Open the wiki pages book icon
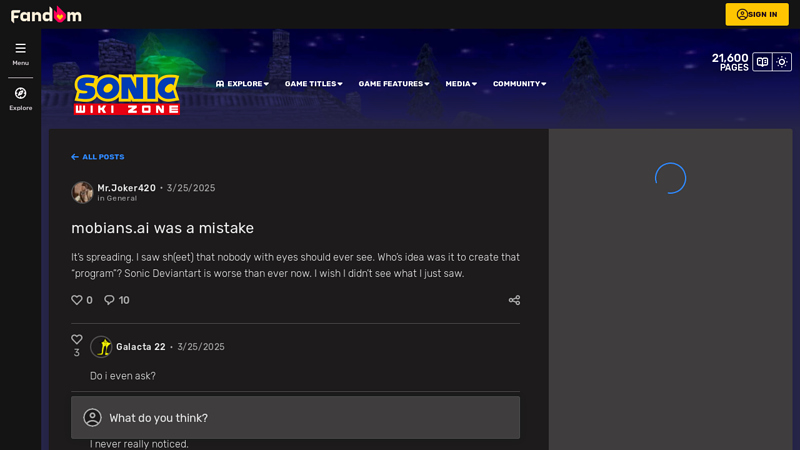The height and width of the screenshot is (450, 800). click(762, 62)
